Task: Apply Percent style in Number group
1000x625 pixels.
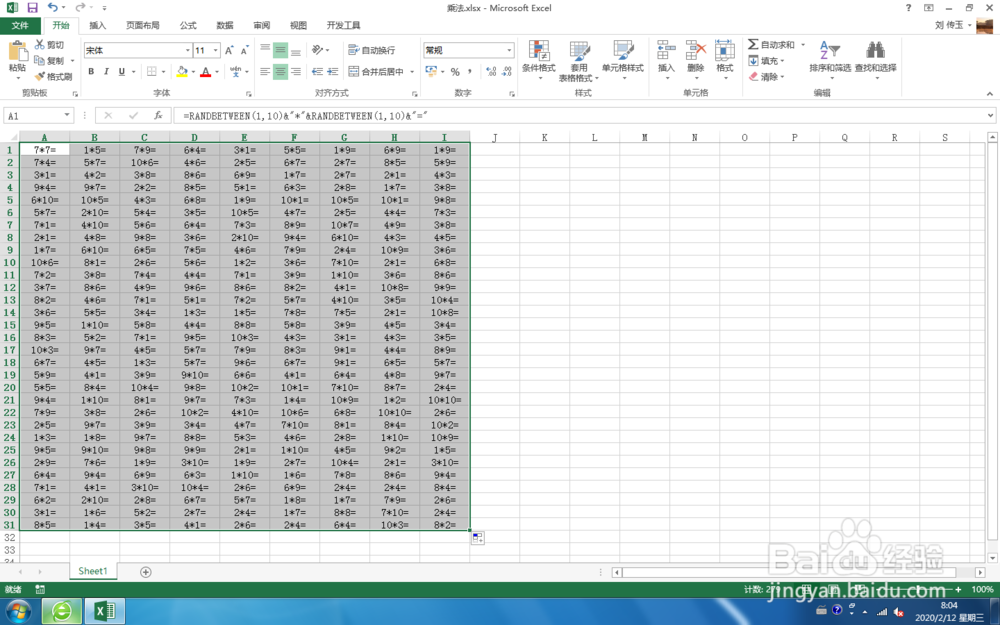Action: (455, 72)
